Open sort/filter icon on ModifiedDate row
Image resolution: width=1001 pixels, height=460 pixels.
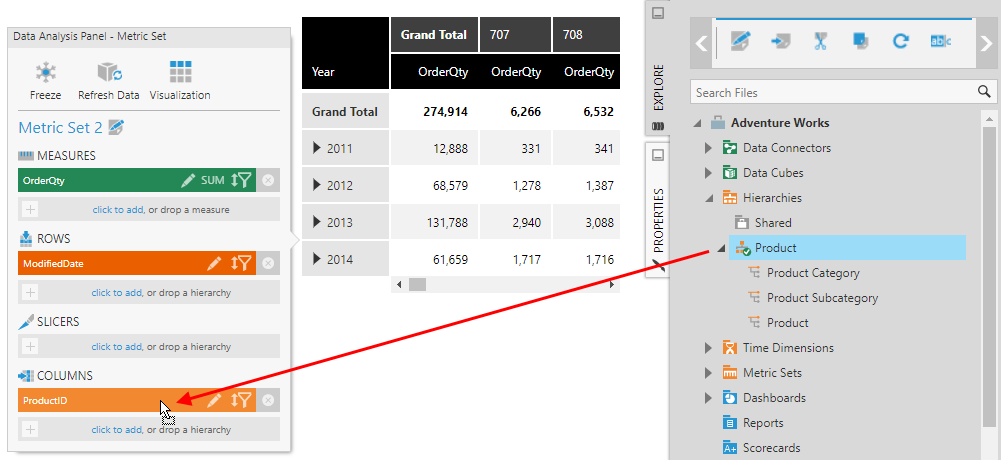[x=241, y=263]
